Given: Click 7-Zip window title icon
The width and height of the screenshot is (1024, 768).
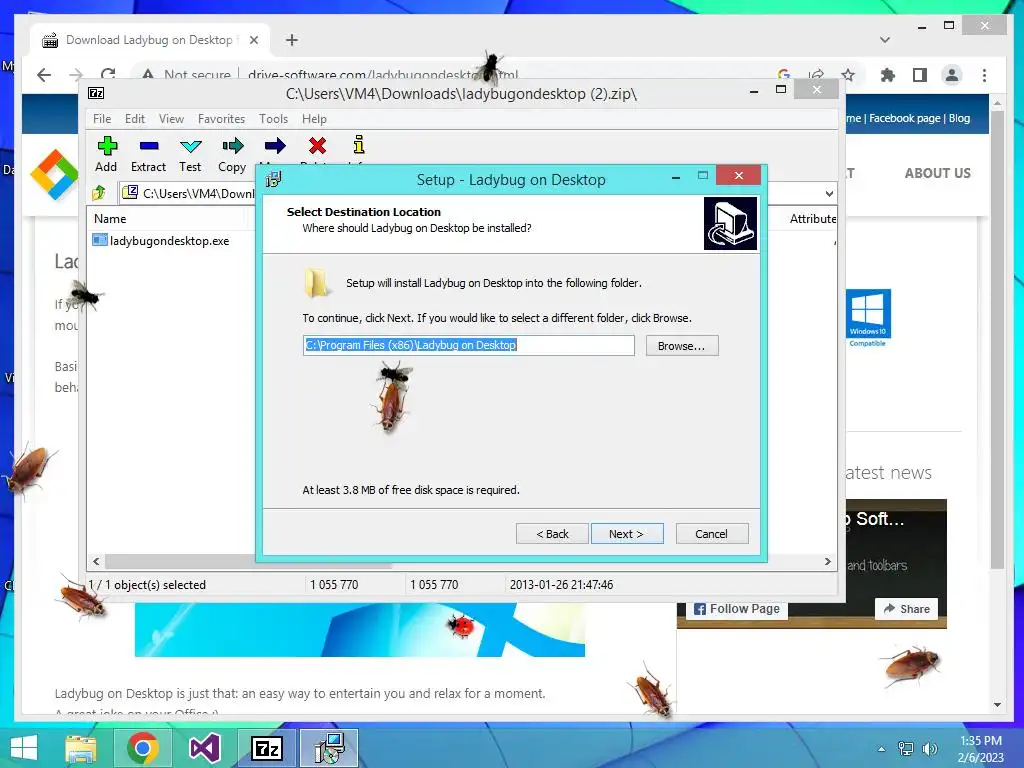Looking at the screenshot, I should tap(96, 93).
